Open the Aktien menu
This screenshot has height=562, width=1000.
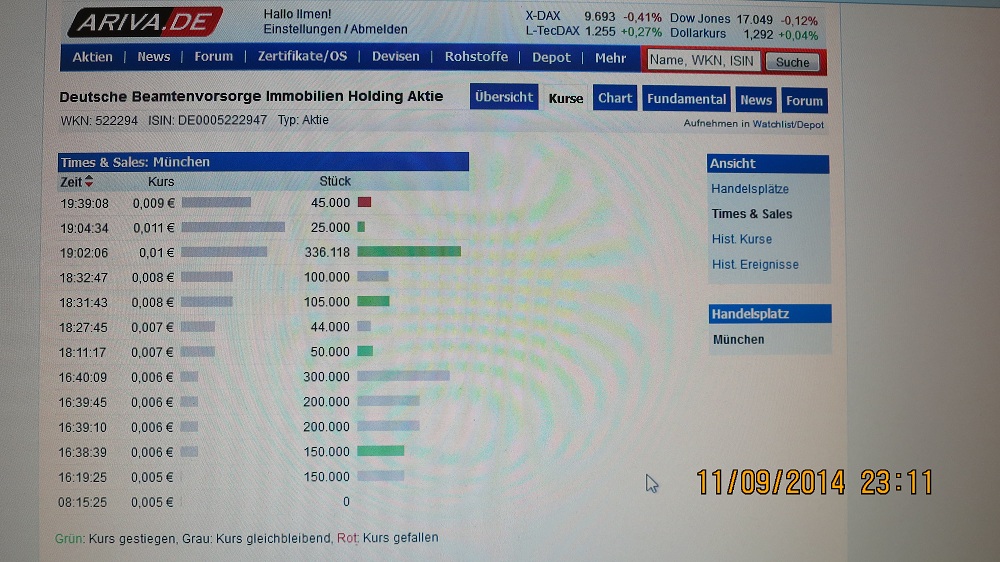(93, 57)
